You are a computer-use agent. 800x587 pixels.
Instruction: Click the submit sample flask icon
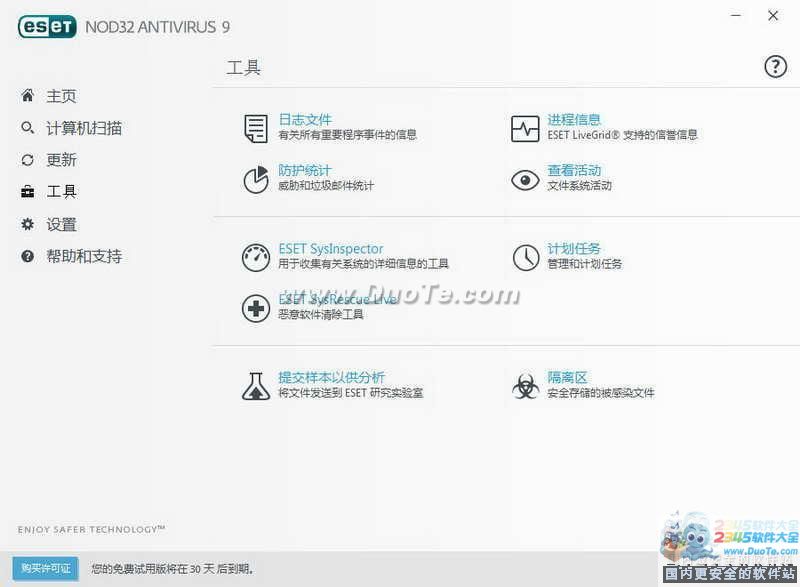point(256,386)
